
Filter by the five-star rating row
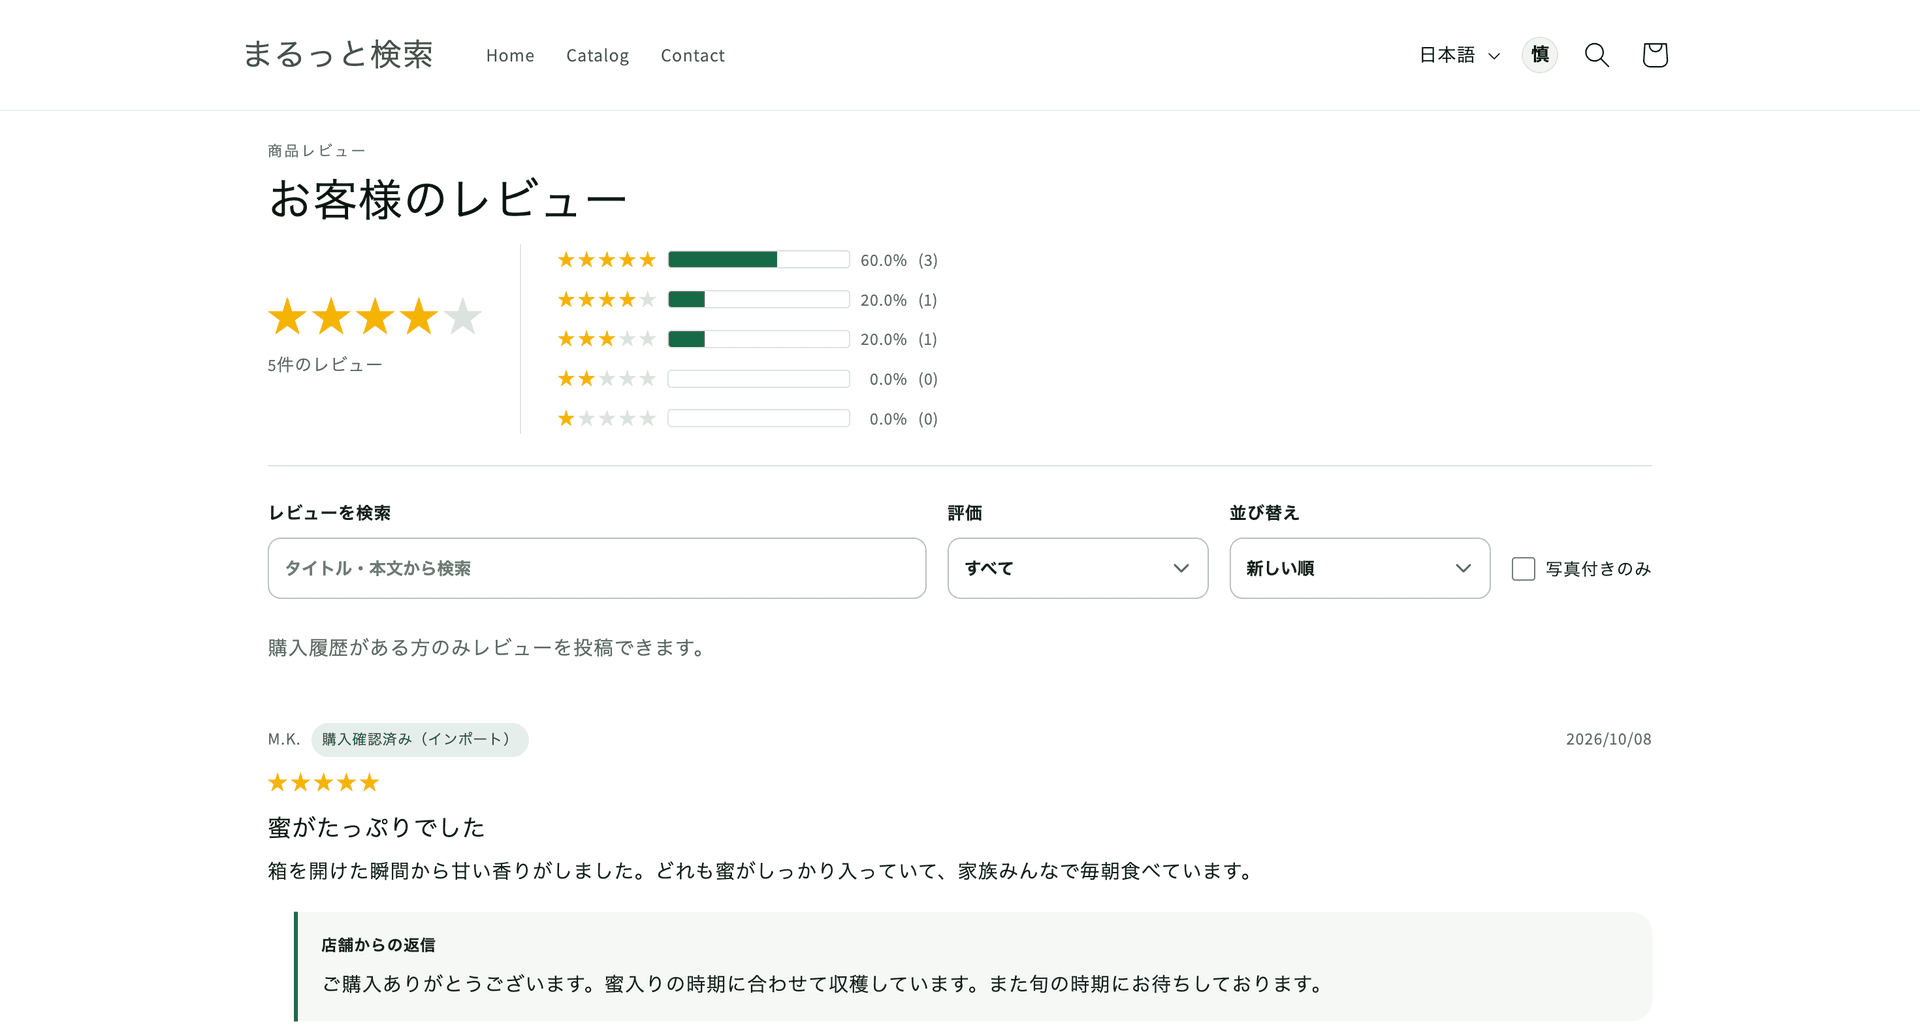[x=747, y=260]
